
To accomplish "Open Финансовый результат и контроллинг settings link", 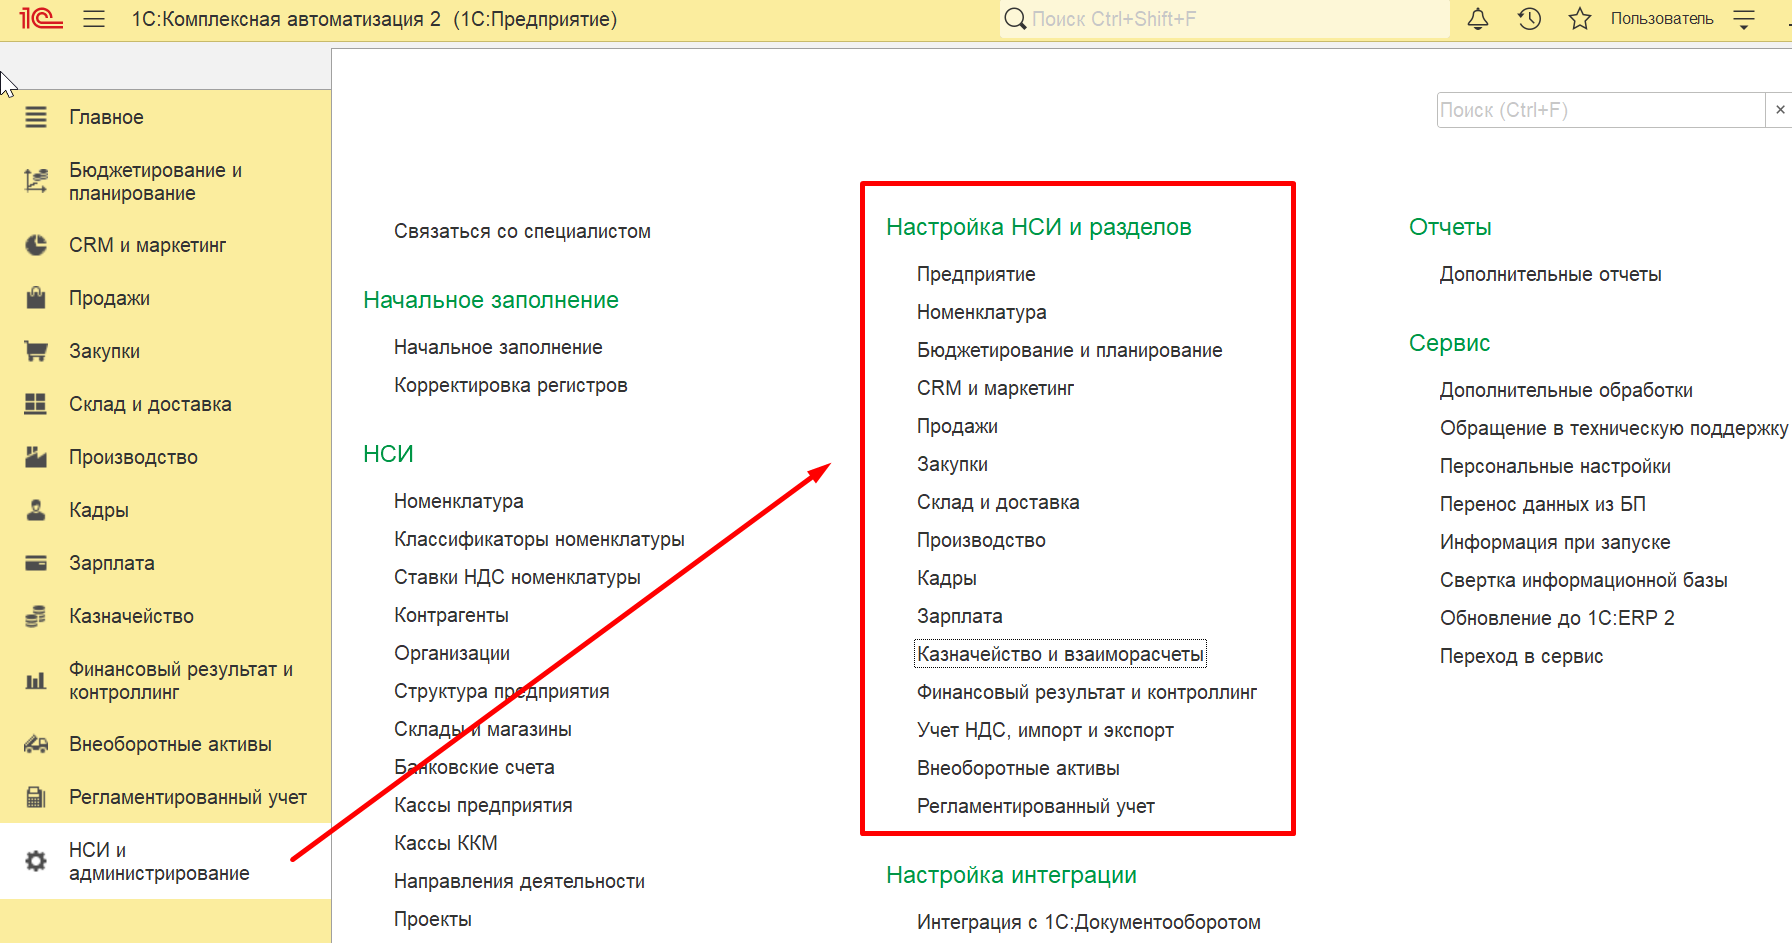I will click(1087, 692).
